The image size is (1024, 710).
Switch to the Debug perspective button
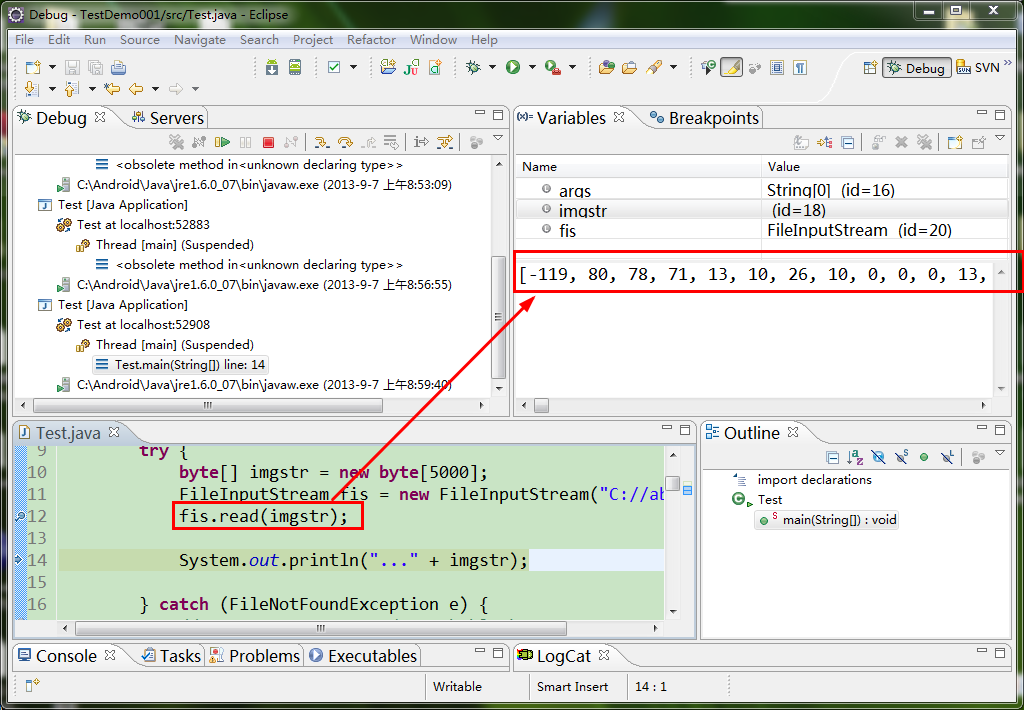(917, 68)
